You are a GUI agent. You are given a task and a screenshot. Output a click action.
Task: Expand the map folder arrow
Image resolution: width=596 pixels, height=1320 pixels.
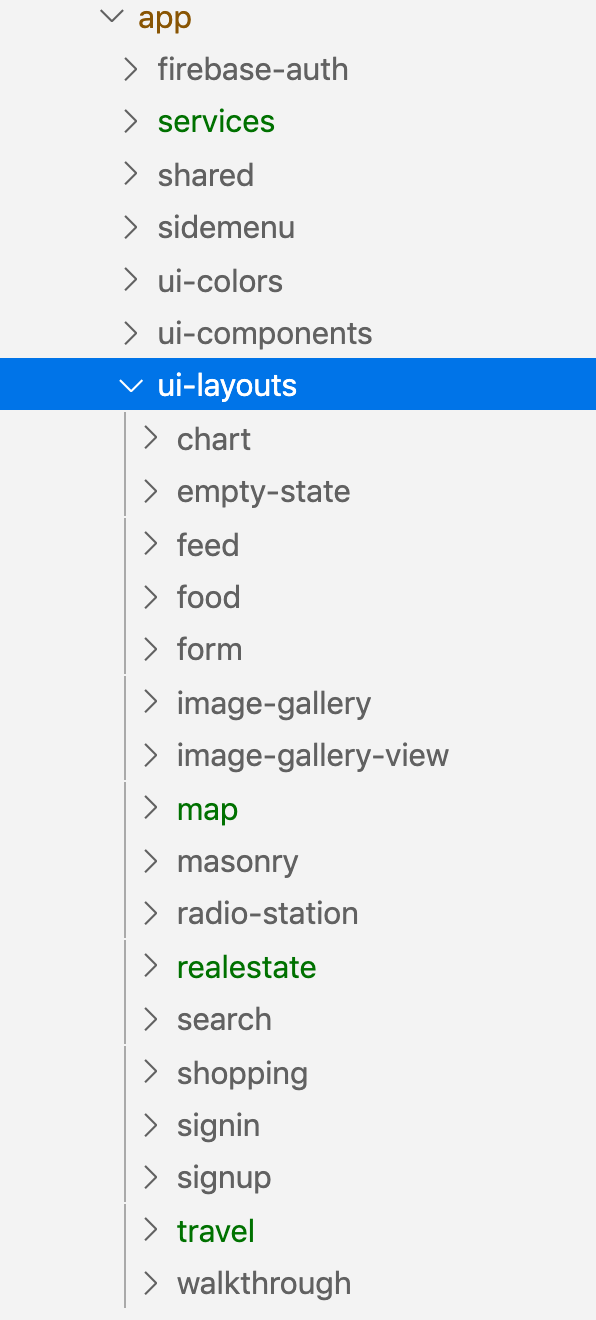151,808
